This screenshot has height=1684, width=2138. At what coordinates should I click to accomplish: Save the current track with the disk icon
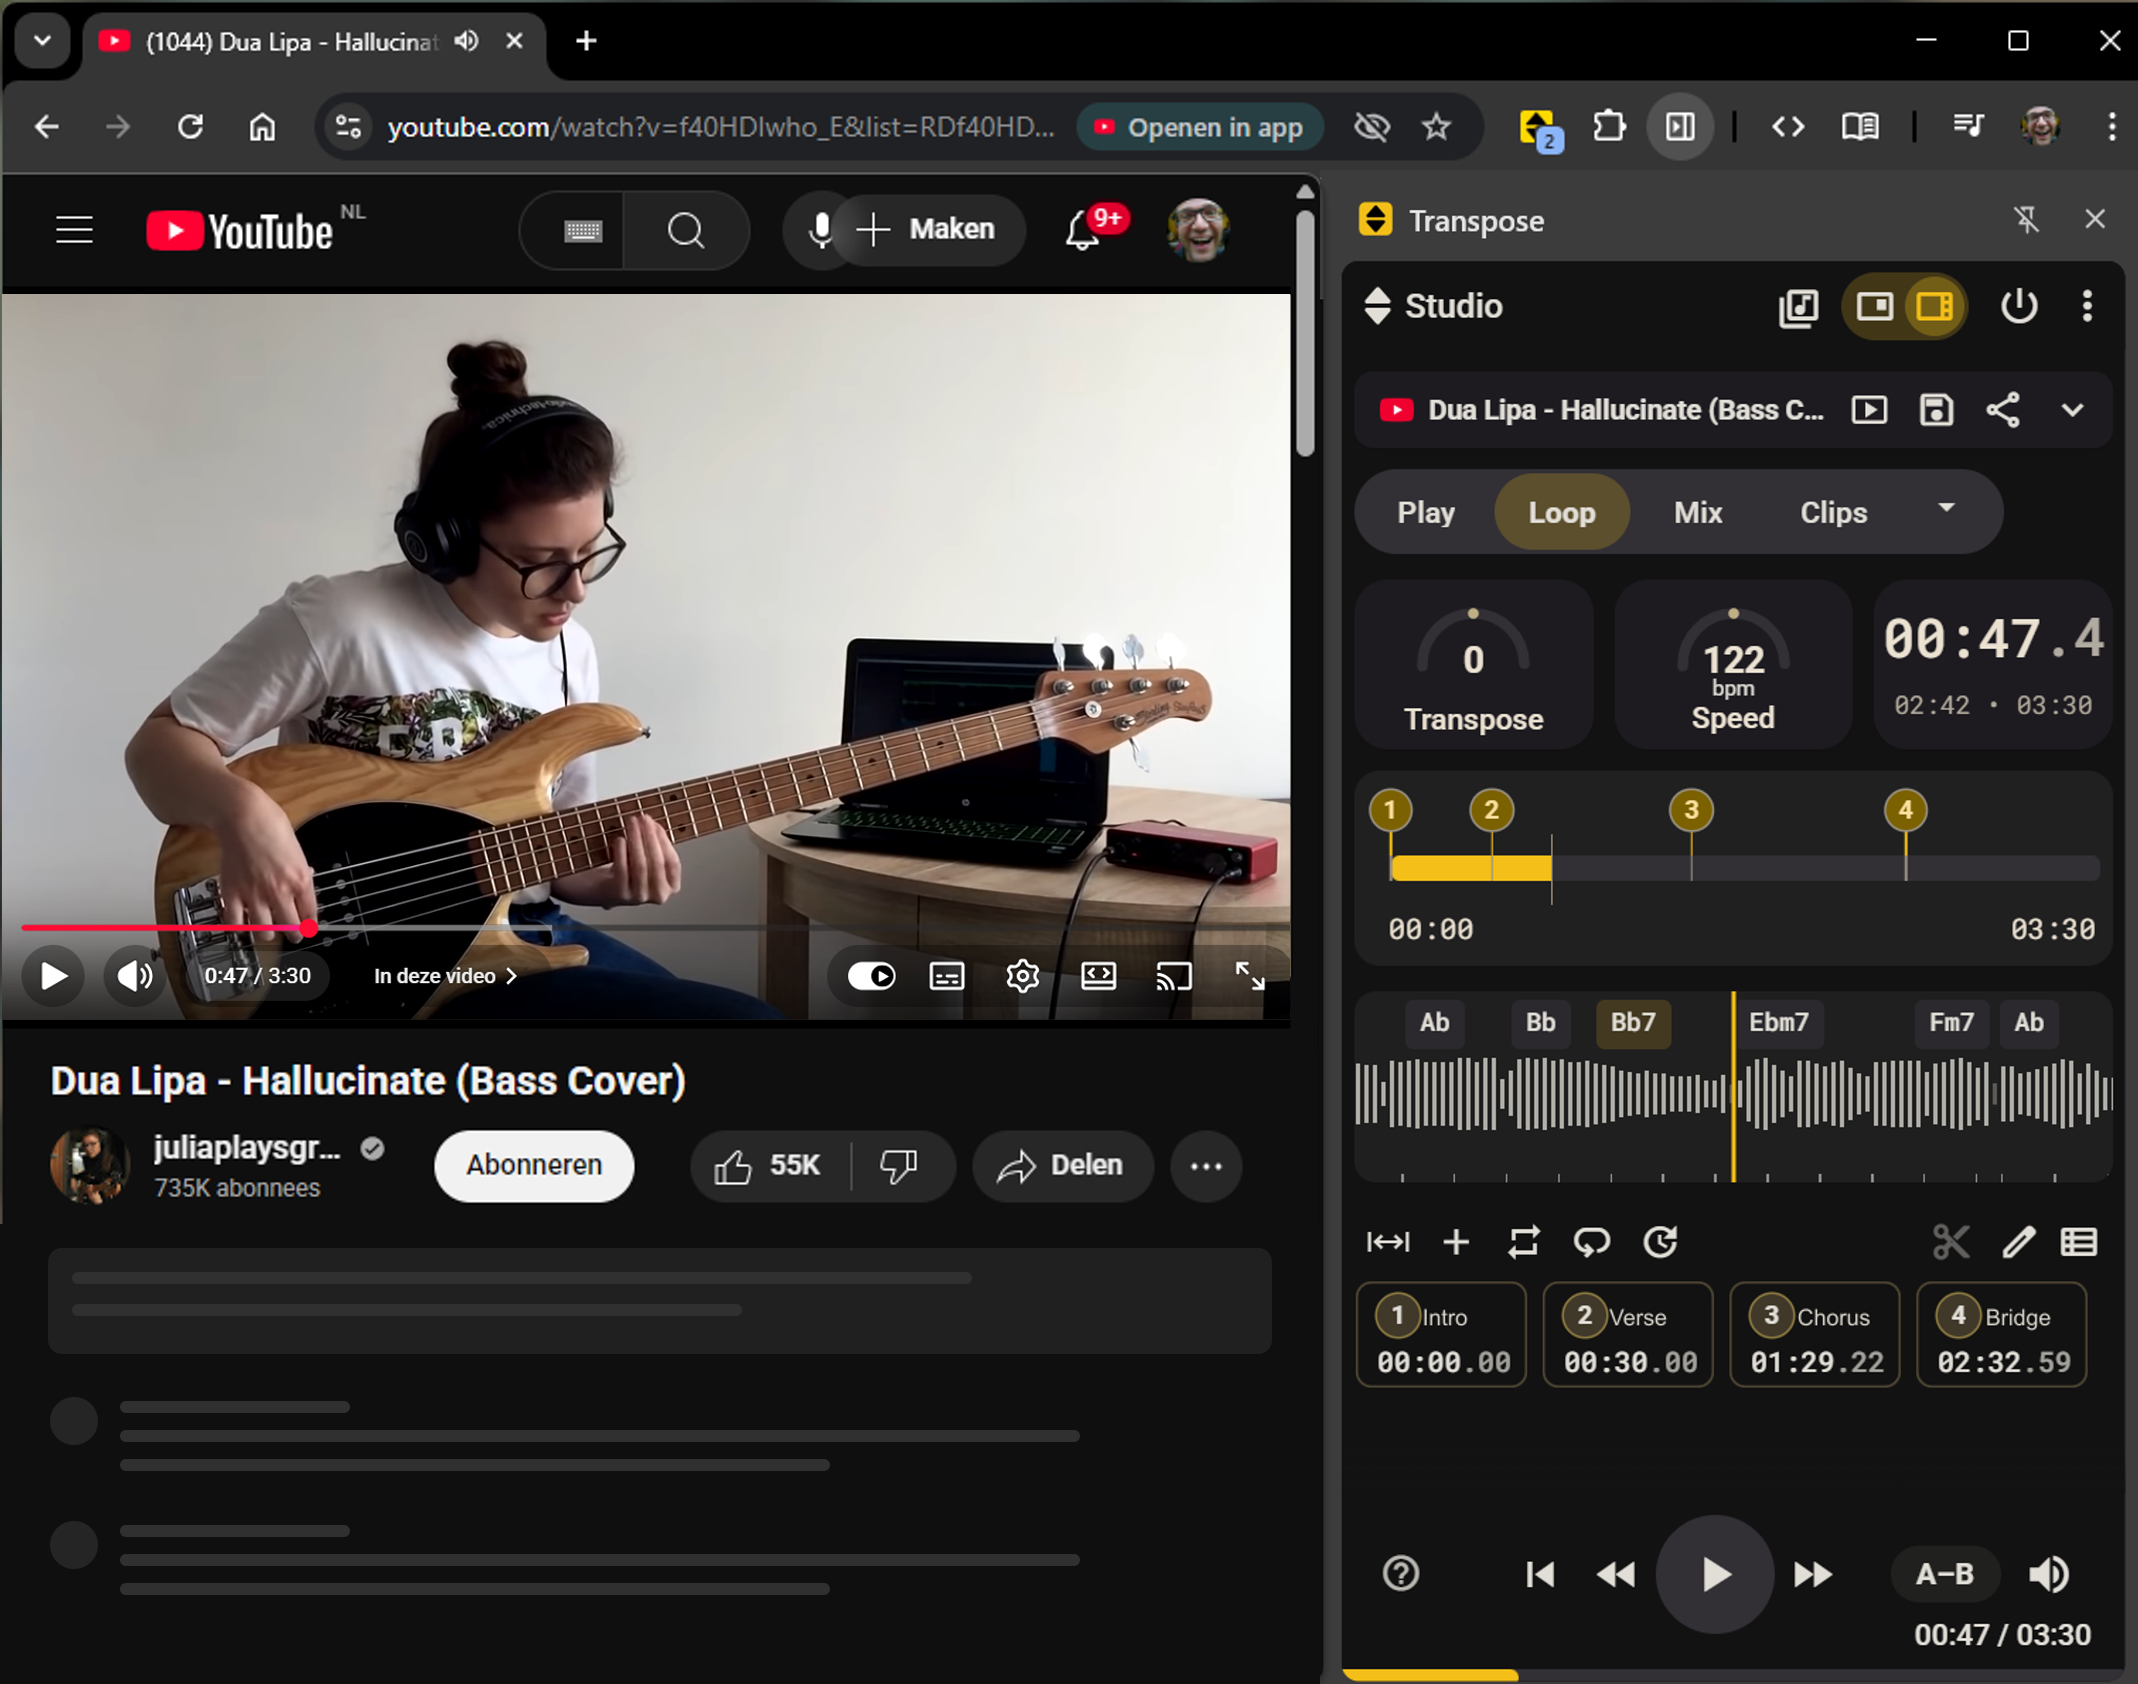pyautogui.click(x=1936, y=410)
